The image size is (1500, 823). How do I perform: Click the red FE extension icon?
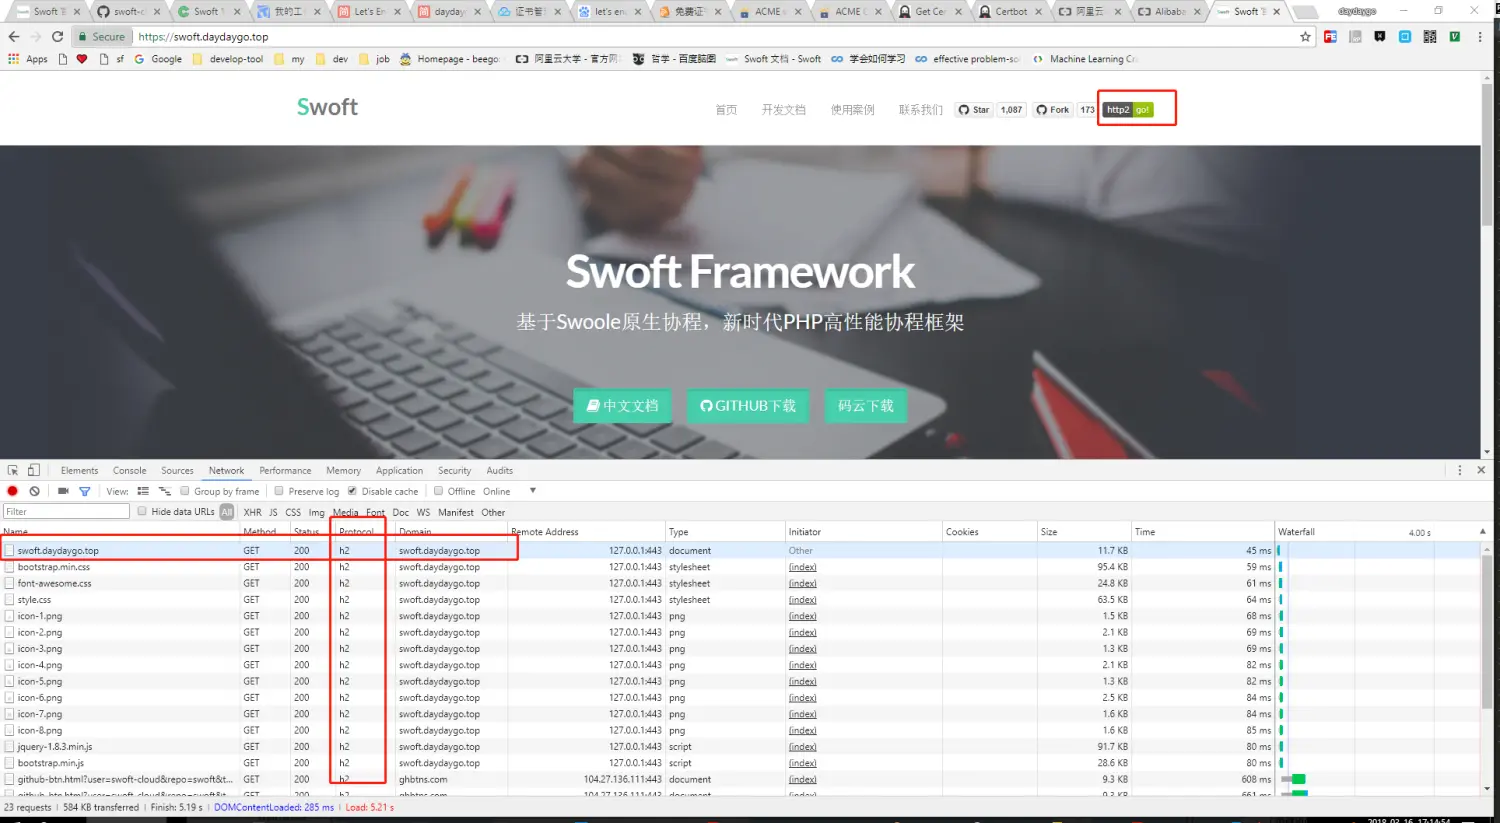(x=1330, y=37)
